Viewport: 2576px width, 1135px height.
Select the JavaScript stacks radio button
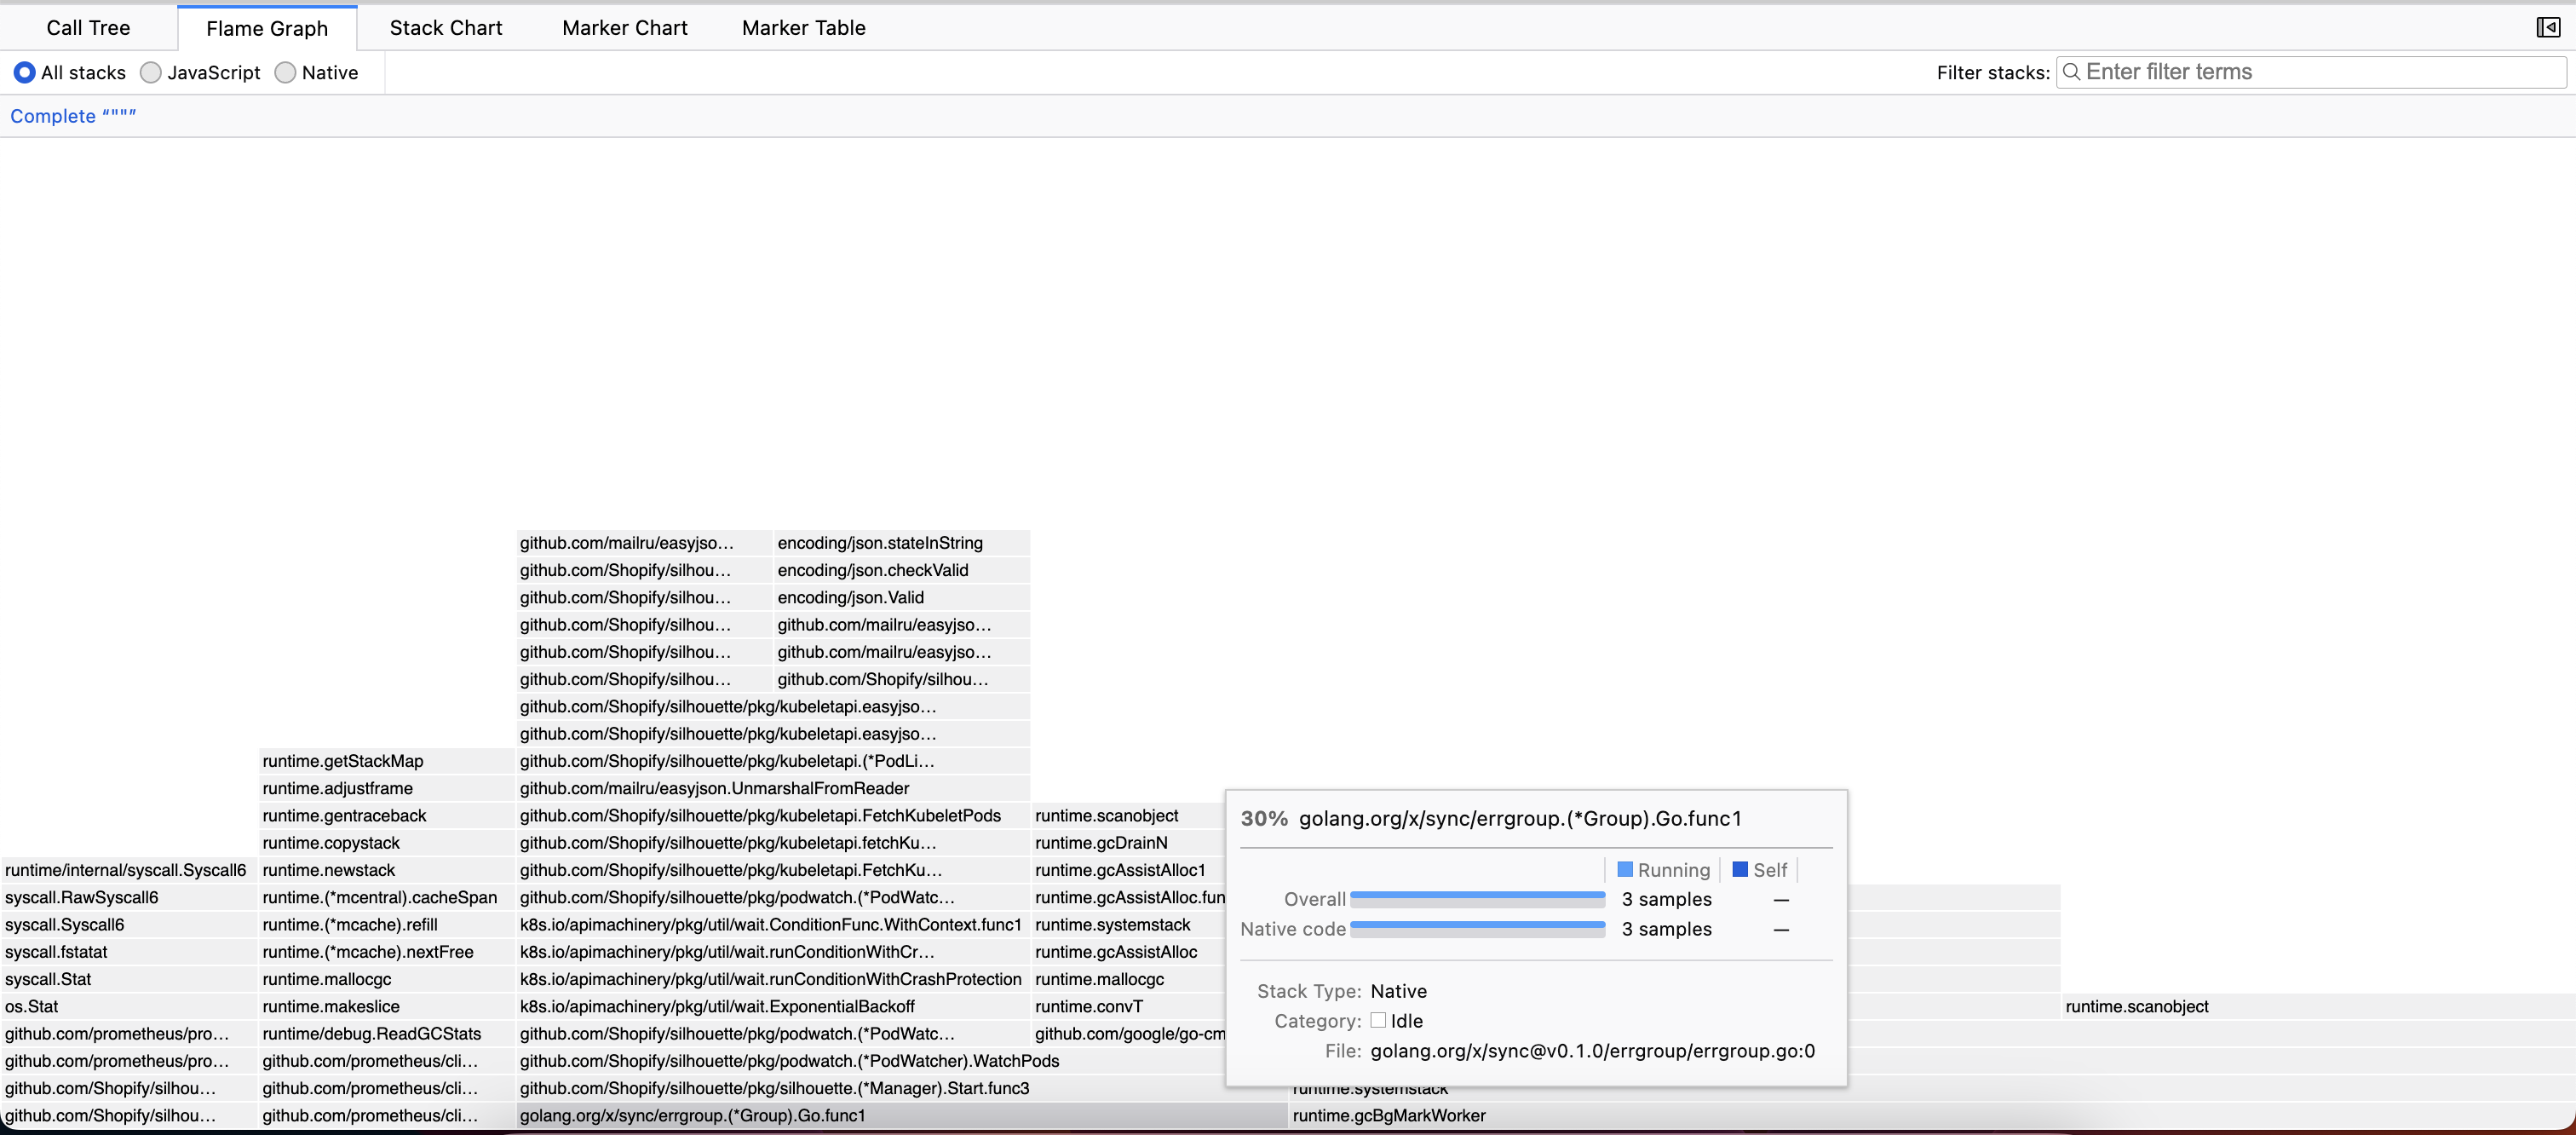[x=151, y=72]
